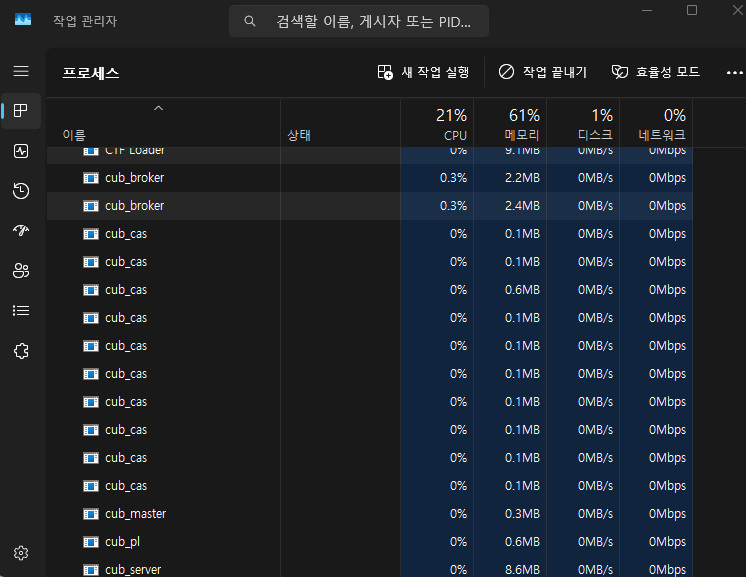Select the cub_server process row

click(x=370, y=569)
